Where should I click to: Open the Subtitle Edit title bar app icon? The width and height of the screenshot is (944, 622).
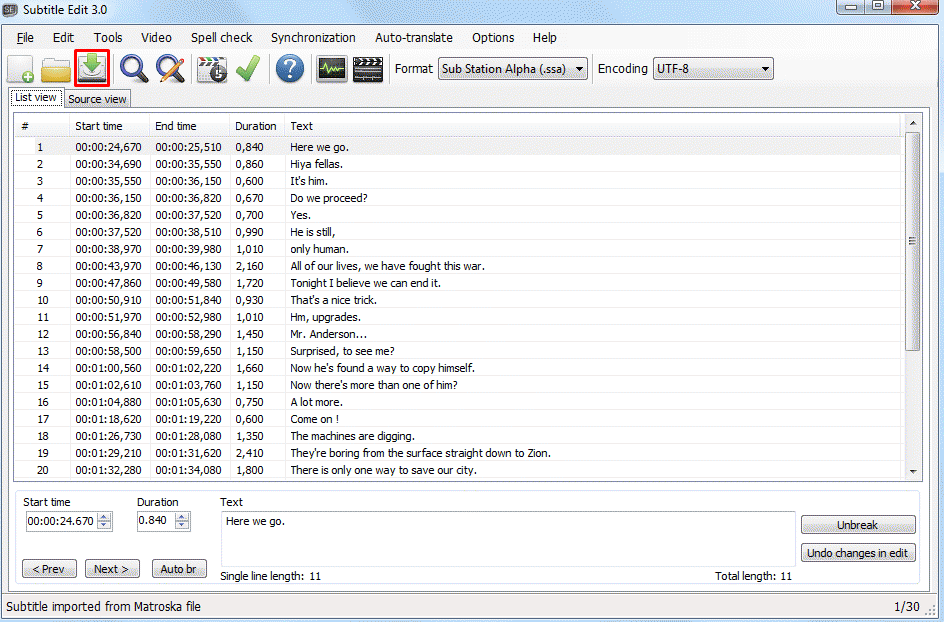(10, 10)
